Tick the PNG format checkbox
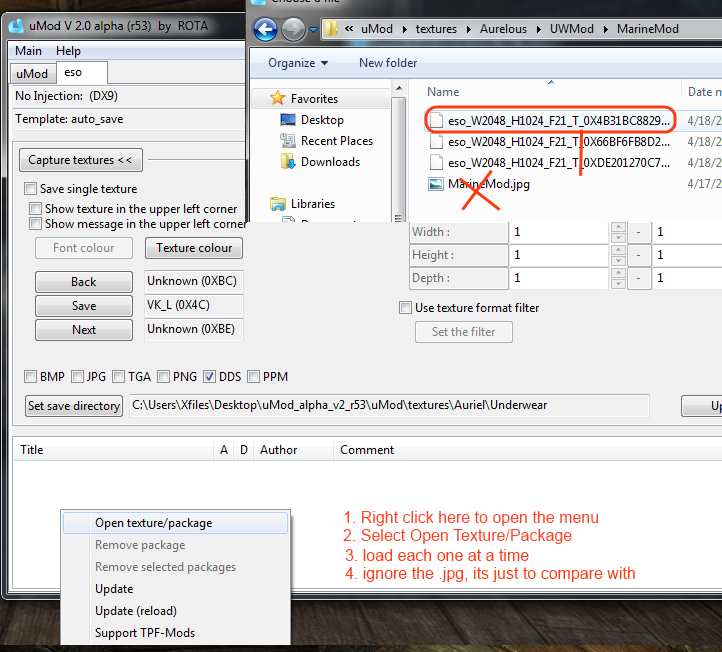 164,377
